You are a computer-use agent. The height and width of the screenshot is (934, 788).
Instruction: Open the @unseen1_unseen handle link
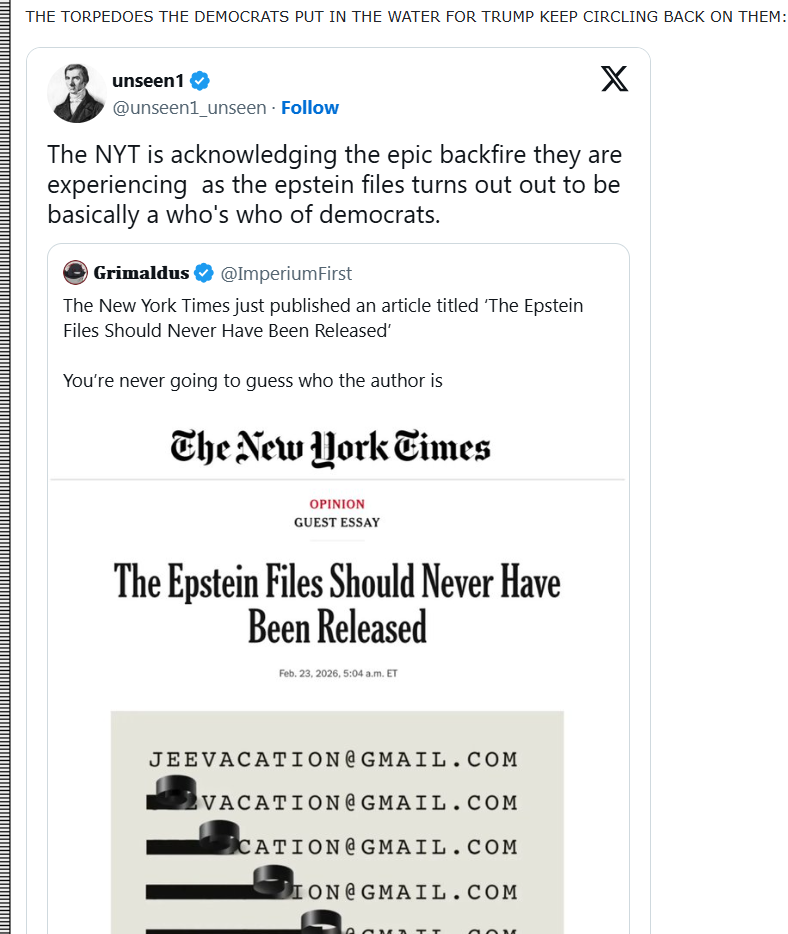click(189, 108)
